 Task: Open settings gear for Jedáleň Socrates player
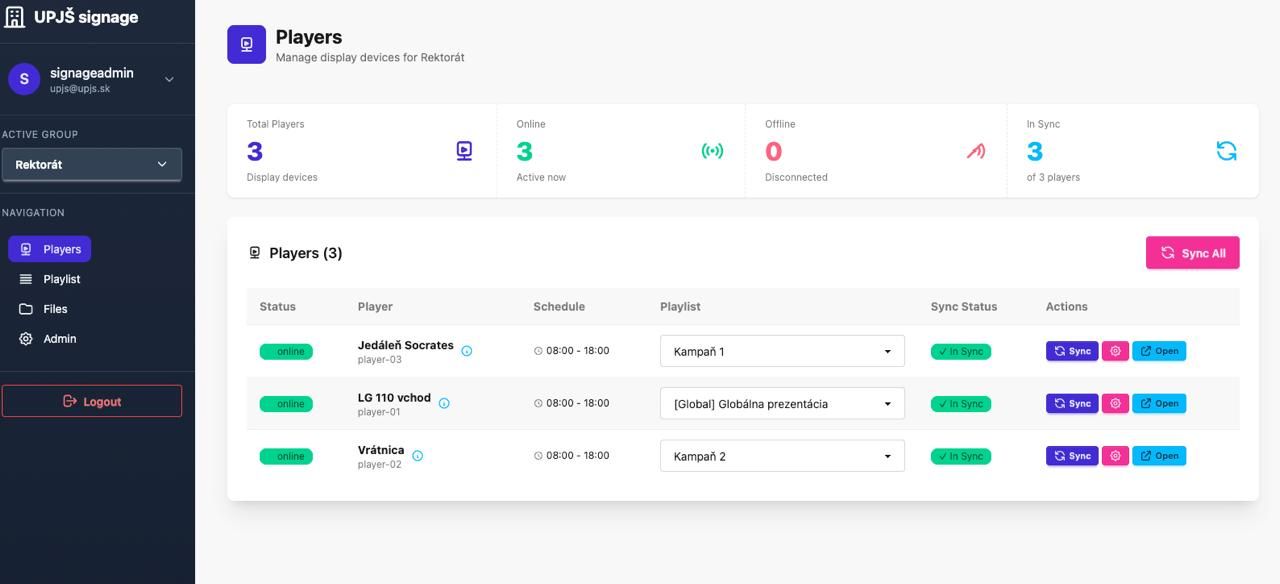(x=1115, y=351)
